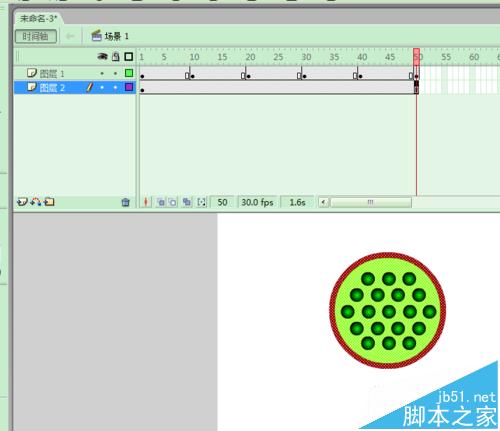Click the layer panel grip at ruler left

[x=18, y=57]
